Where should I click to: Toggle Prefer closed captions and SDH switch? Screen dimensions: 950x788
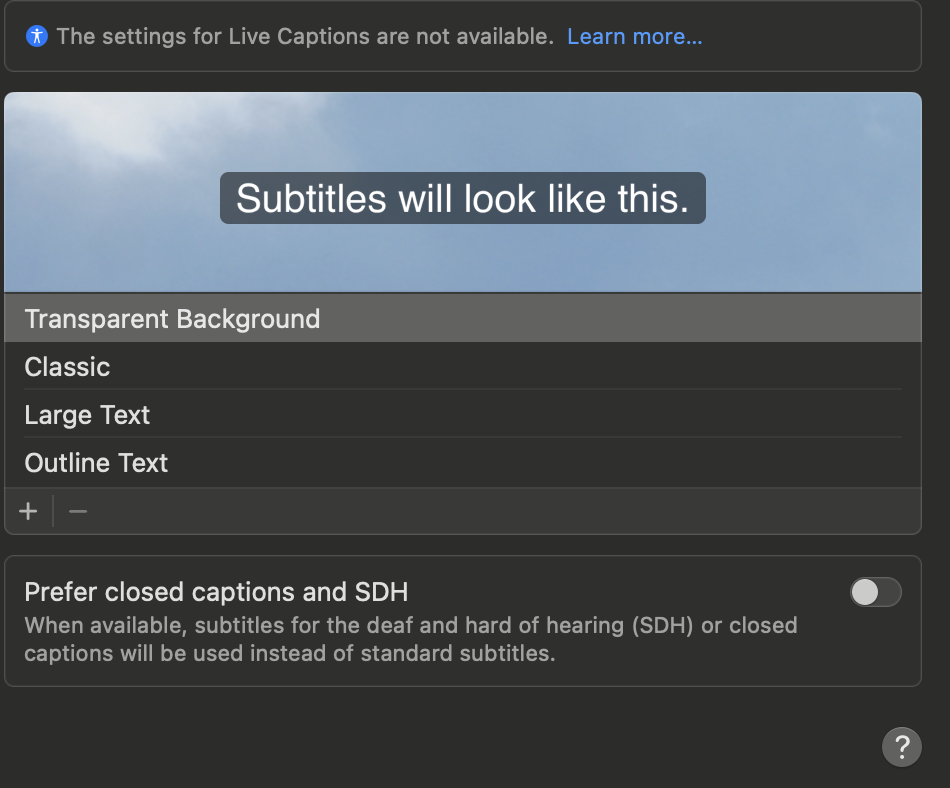pos(875,592)
